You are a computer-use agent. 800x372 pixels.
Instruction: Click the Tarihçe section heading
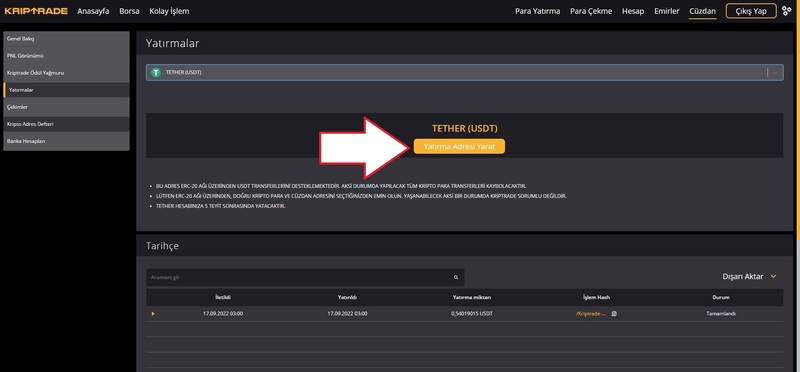point(162,246)
